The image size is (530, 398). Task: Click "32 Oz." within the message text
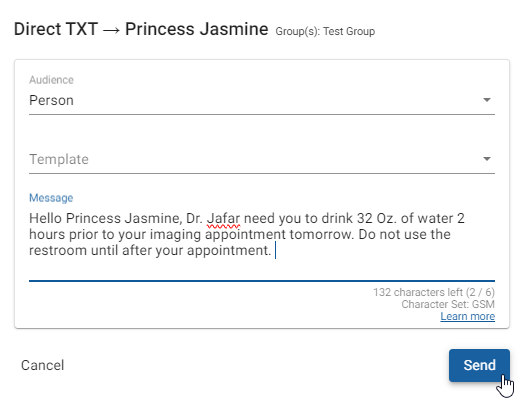click(377, 218)
